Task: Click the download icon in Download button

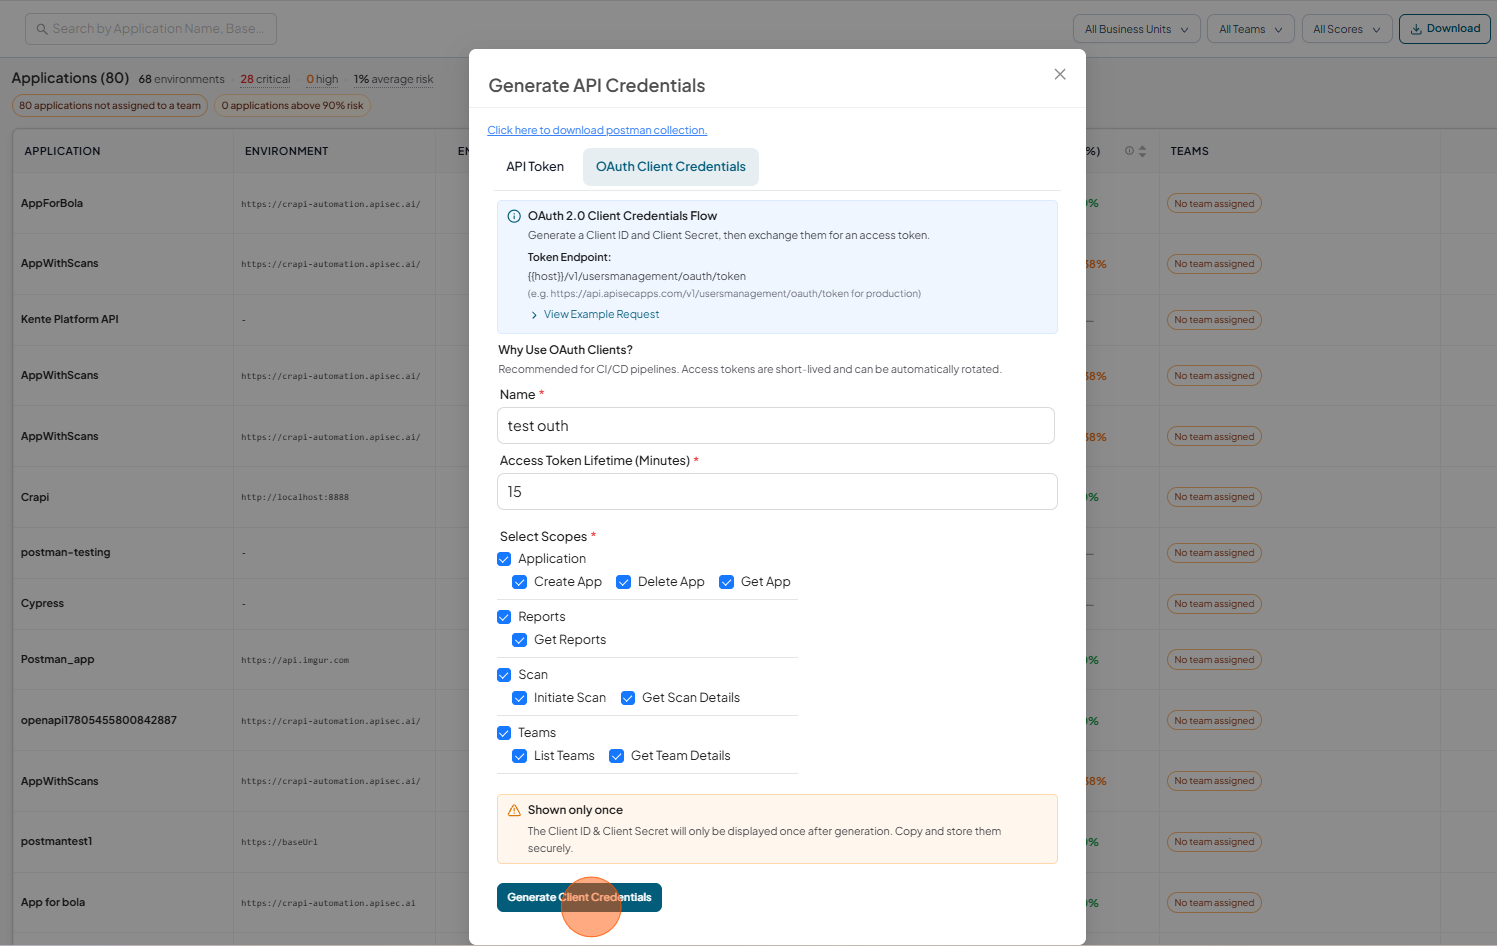Action: tap(1416, 29)
